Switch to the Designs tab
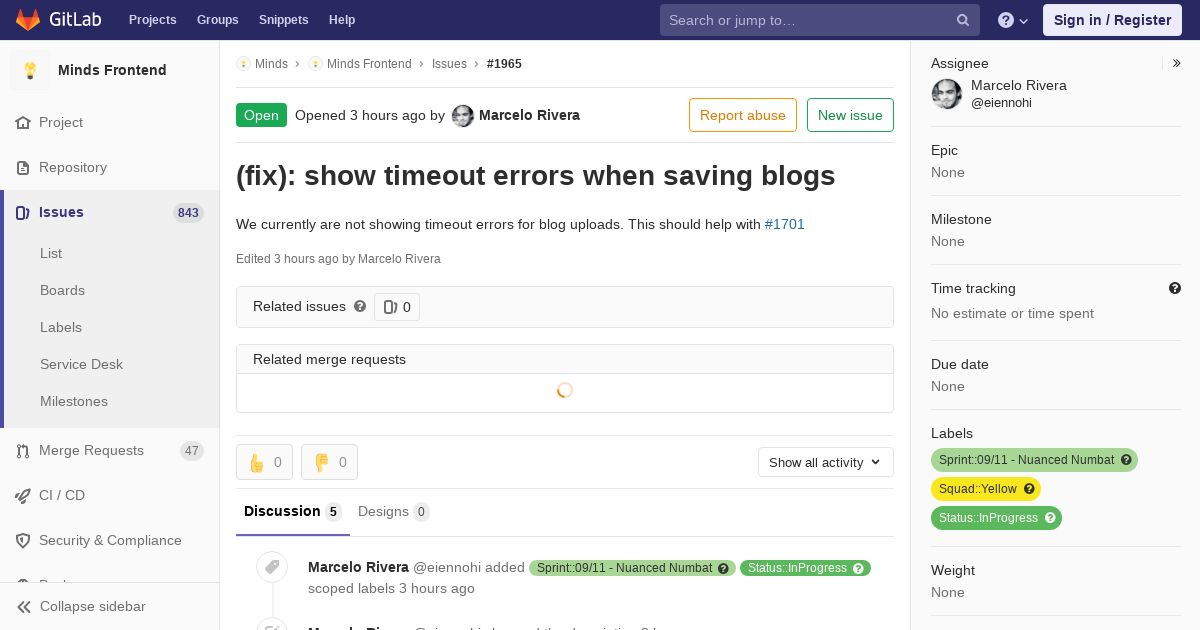The image size is (1200, 630). click(393, 512)
